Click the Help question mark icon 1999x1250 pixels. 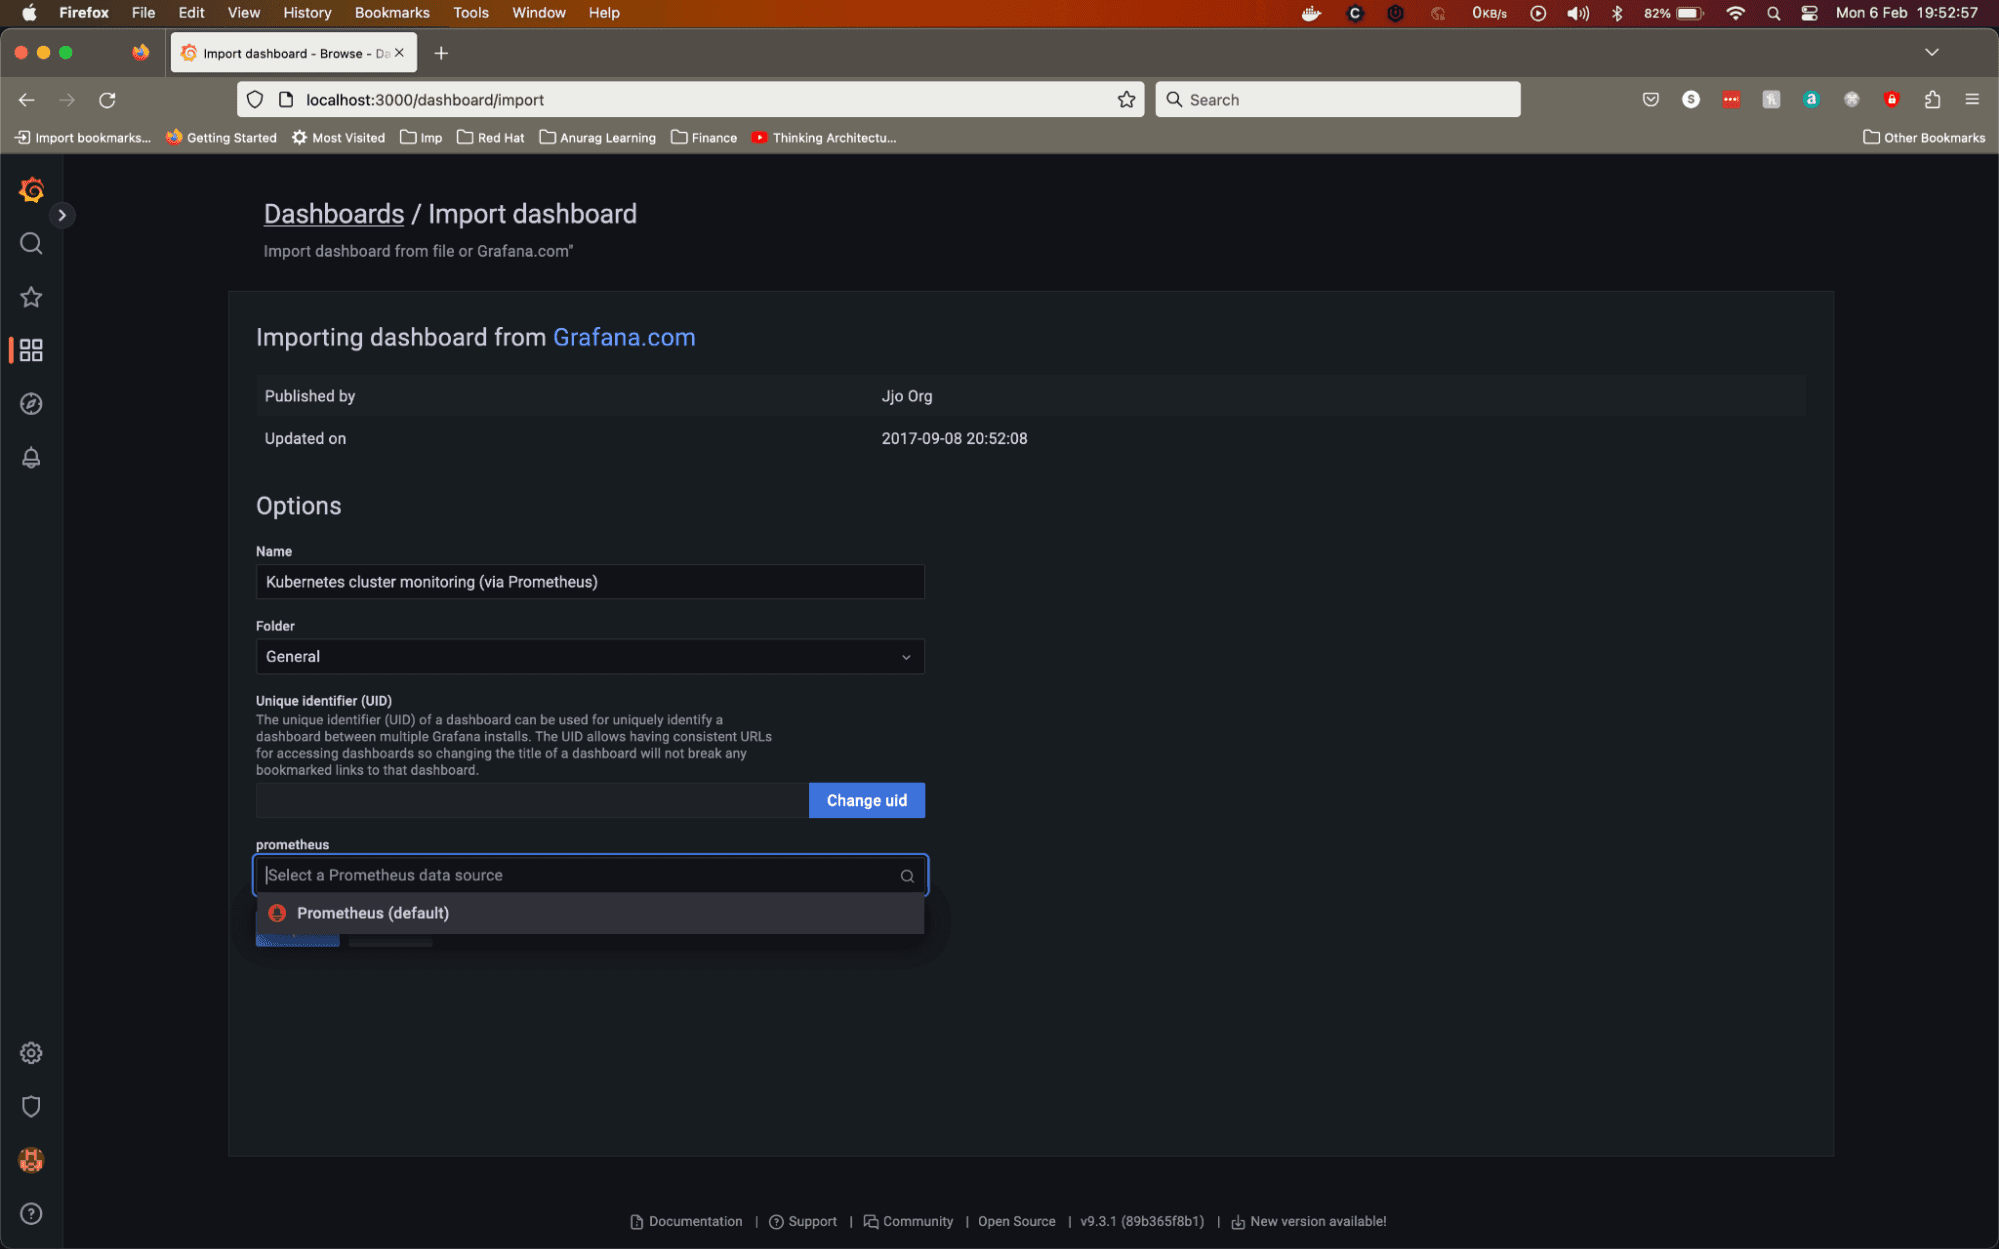point(31,1214)
